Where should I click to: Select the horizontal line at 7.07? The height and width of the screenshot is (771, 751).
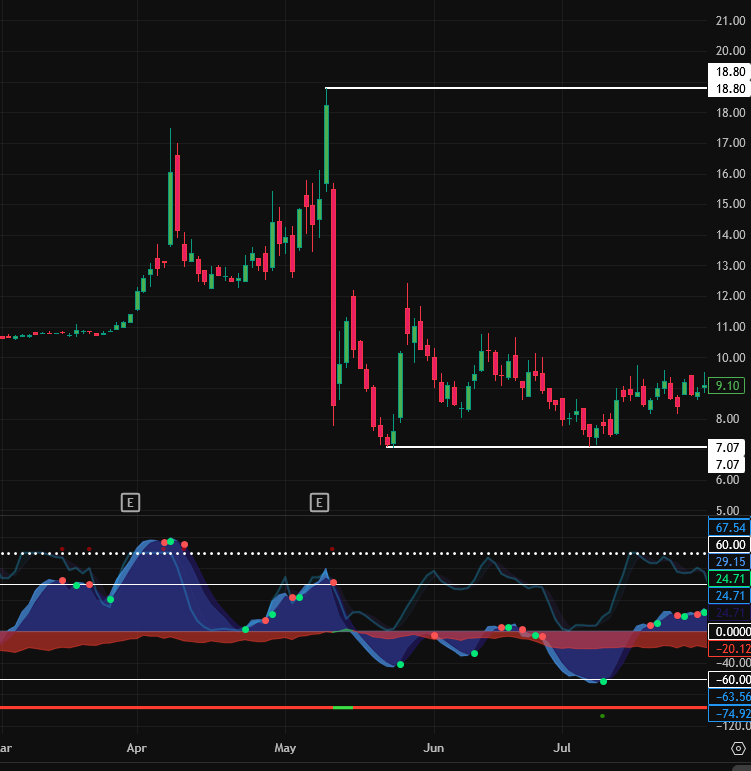[547, 447]
